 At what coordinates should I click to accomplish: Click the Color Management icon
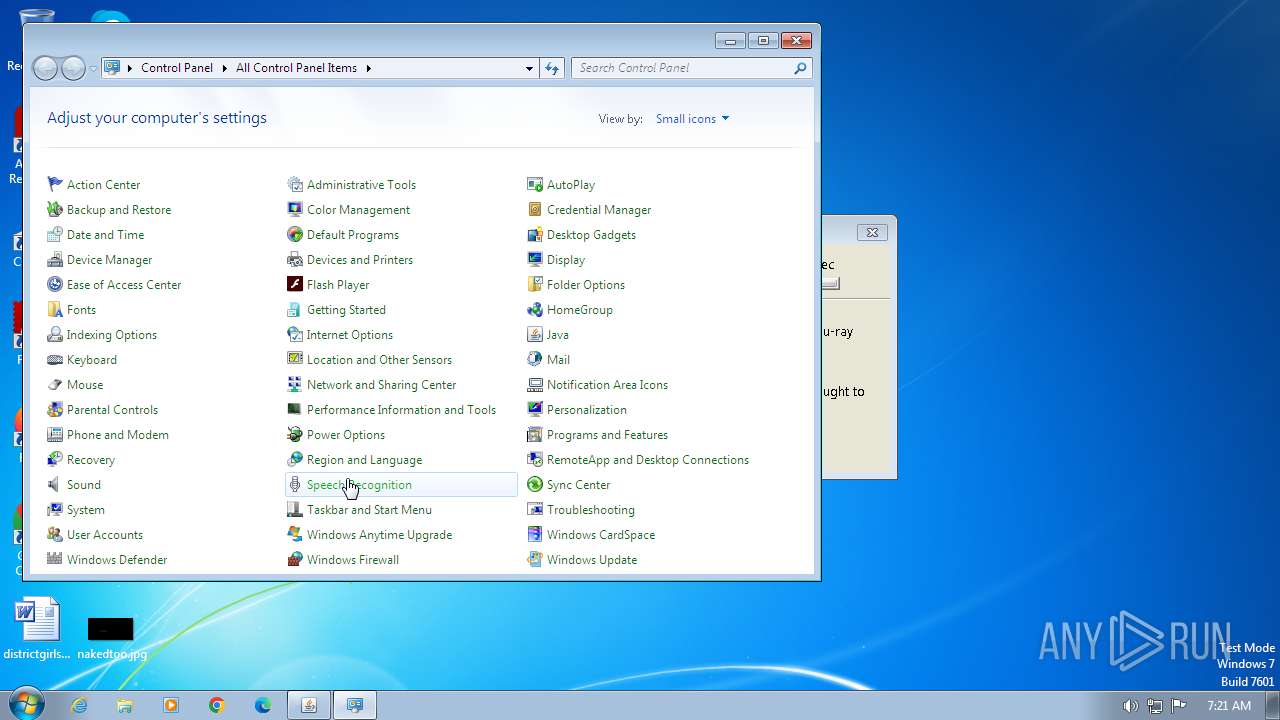pyautogui.click(x=295, y=209)
